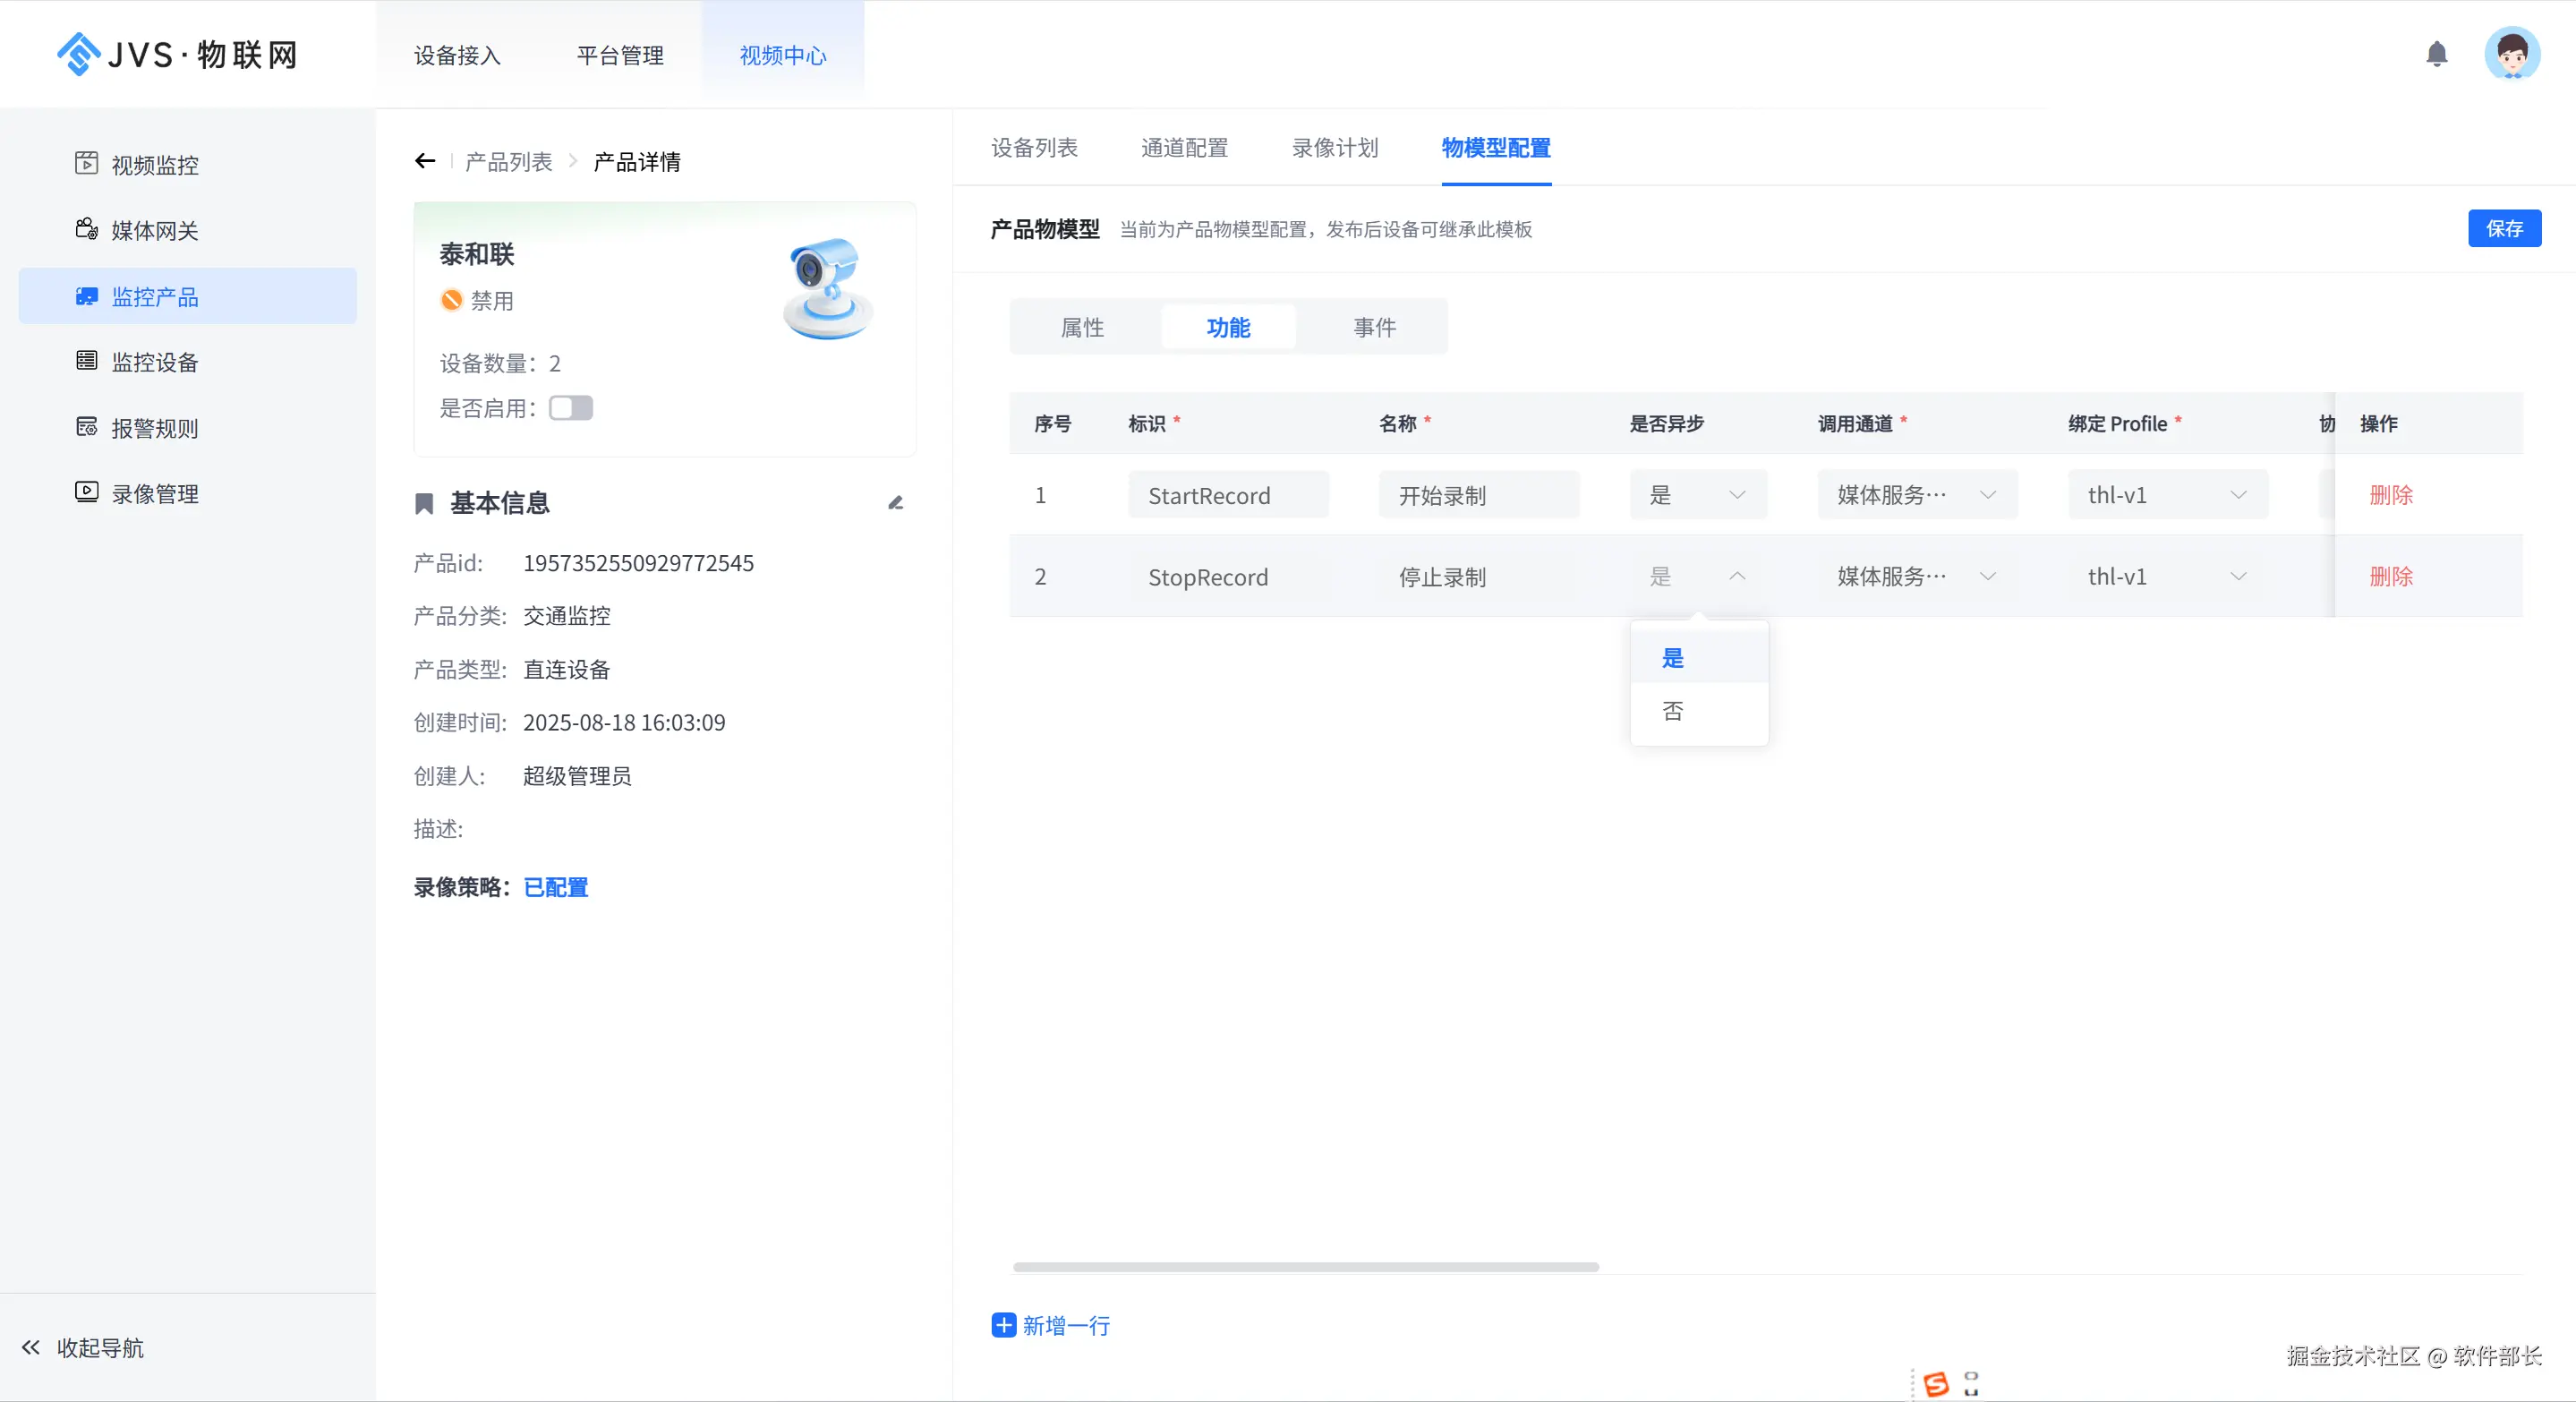Open 调用通道 dropdown in StopRecord row

(1916, 577)
